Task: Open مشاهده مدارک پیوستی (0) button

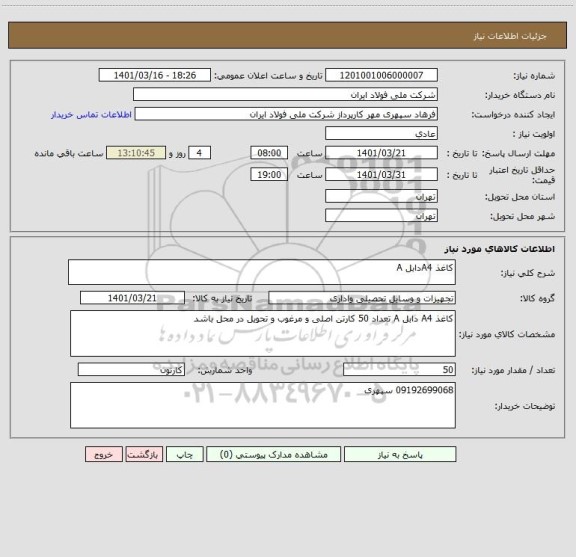Action: pos(273,454)
